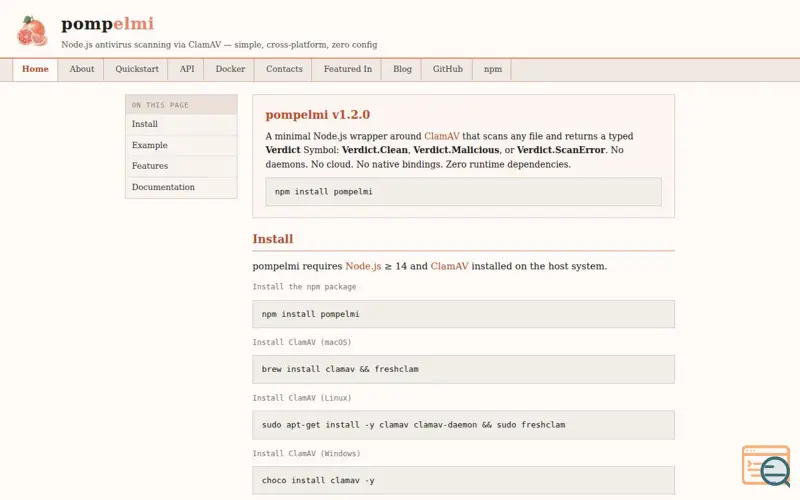Follow the ClamAV link in requirements sentence
This screenshot has height=500, width=800.
click(x=449, y=266)
